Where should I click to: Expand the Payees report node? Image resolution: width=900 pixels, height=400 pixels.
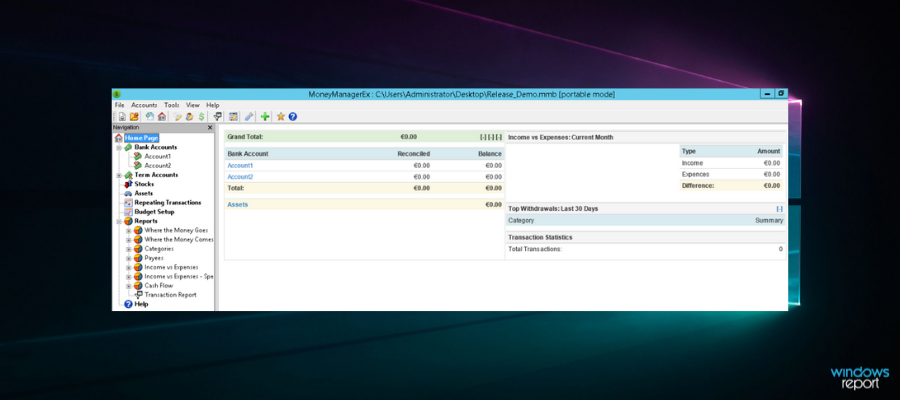coord(129,258)
